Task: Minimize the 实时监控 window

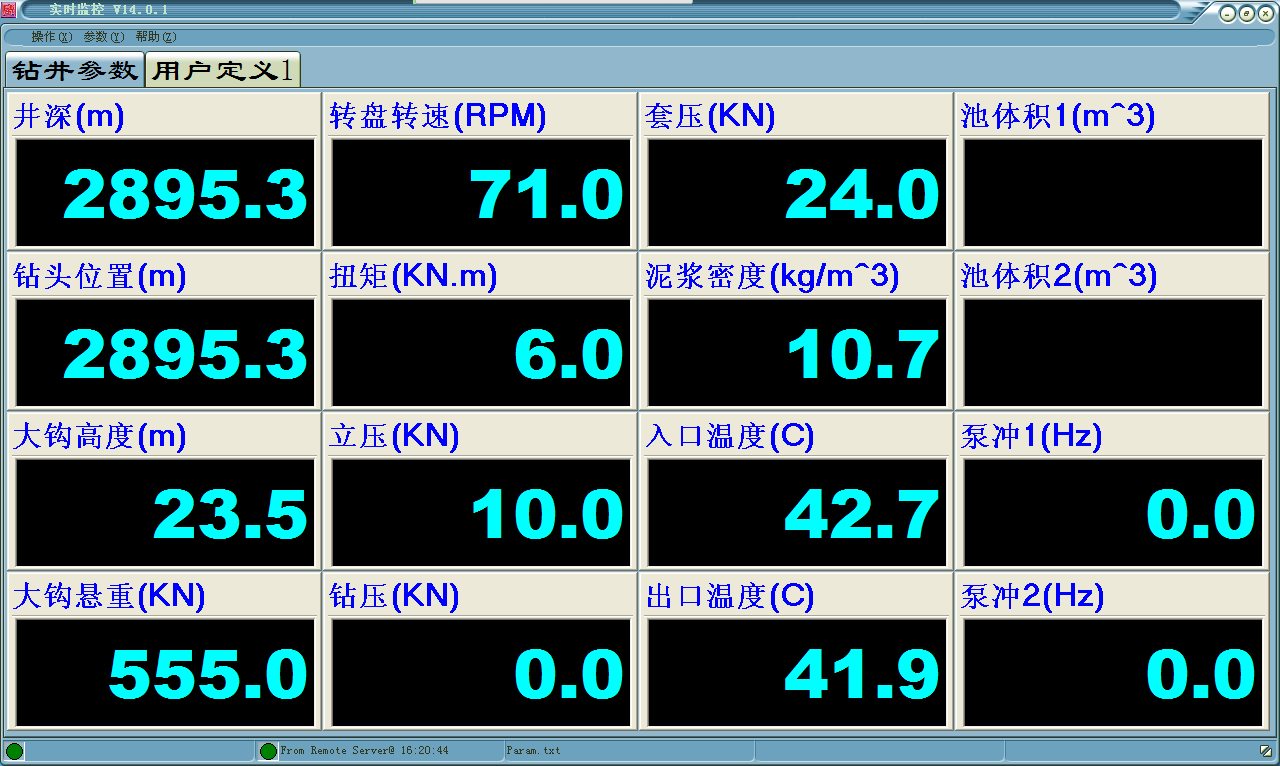Action: coord(1227,14)
